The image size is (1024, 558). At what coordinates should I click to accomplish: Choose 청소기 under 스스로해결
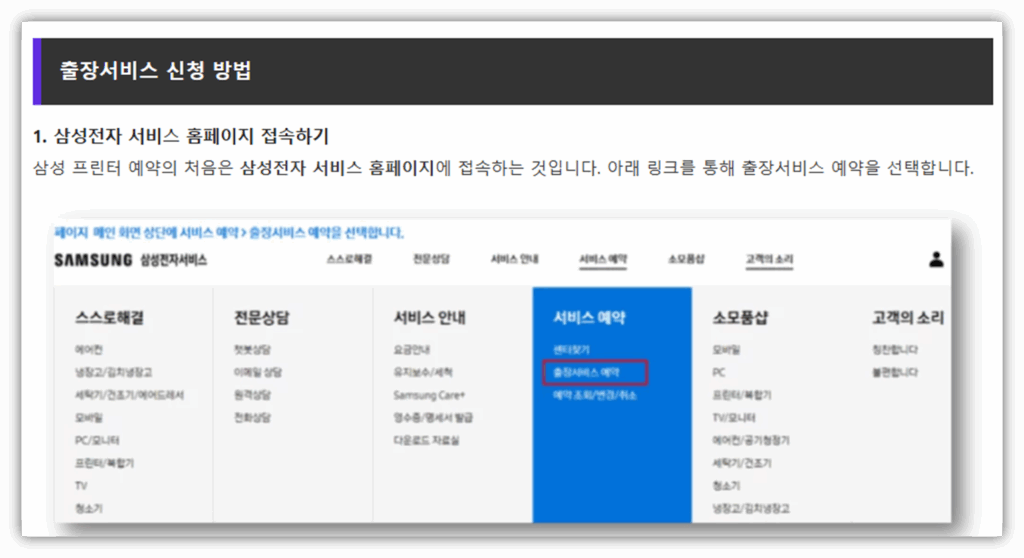(89, 508)
